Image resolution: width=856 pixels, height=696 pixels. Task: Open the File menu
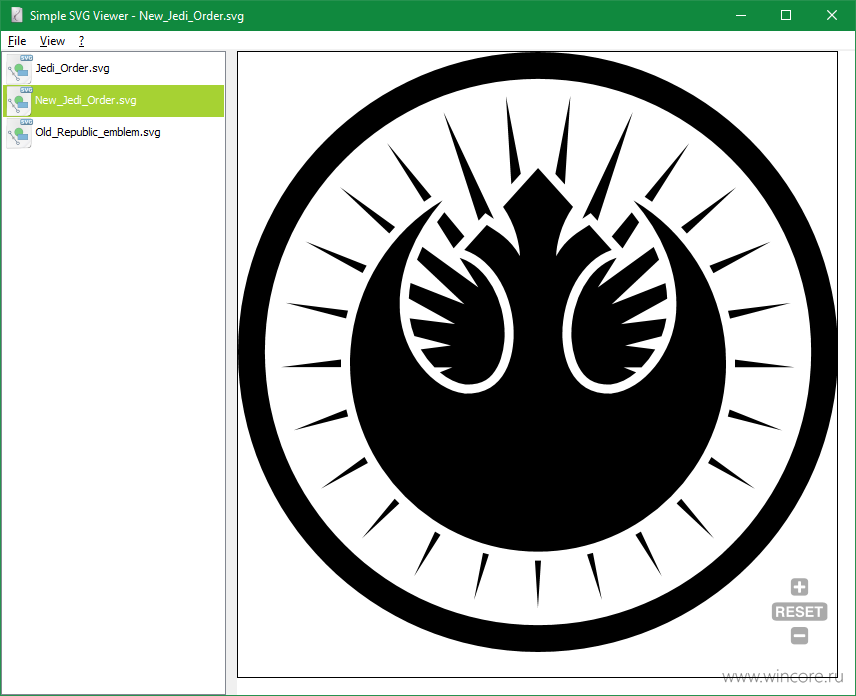point(17,41)
